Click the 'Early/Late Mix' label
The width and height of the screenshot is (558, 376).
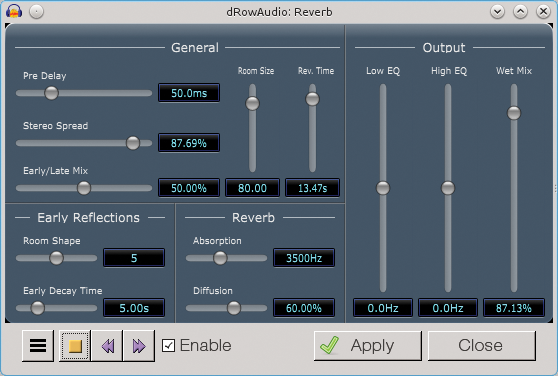56,171
